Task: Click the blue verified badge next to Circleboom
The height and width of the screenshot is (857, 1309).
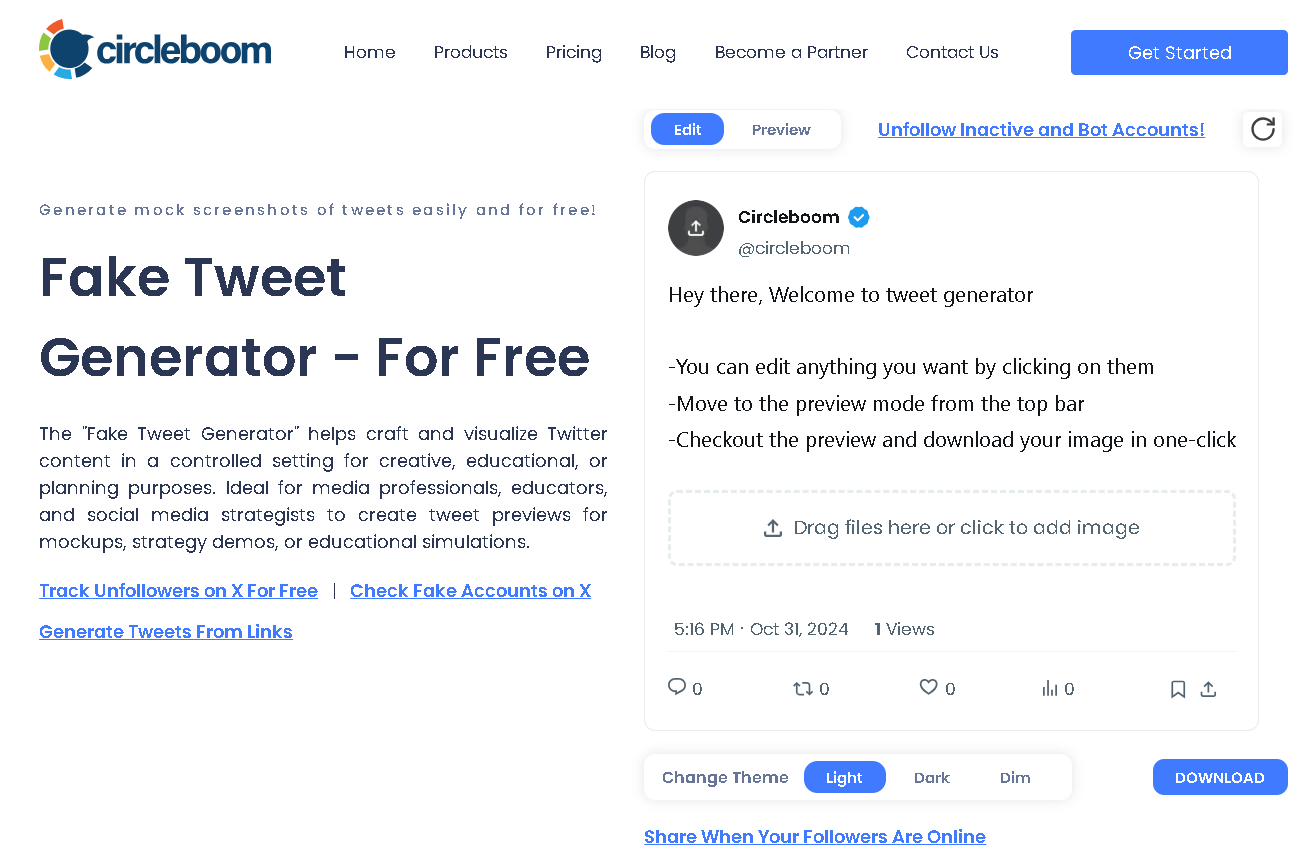Action: coord(858,217)
